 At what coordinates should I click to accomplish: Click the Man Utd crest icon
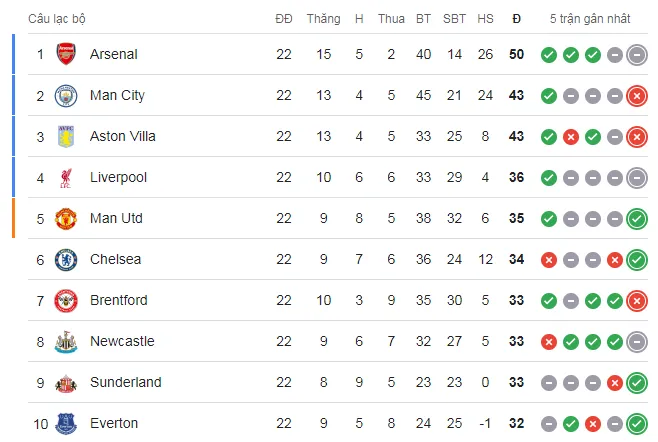[66, 218]
